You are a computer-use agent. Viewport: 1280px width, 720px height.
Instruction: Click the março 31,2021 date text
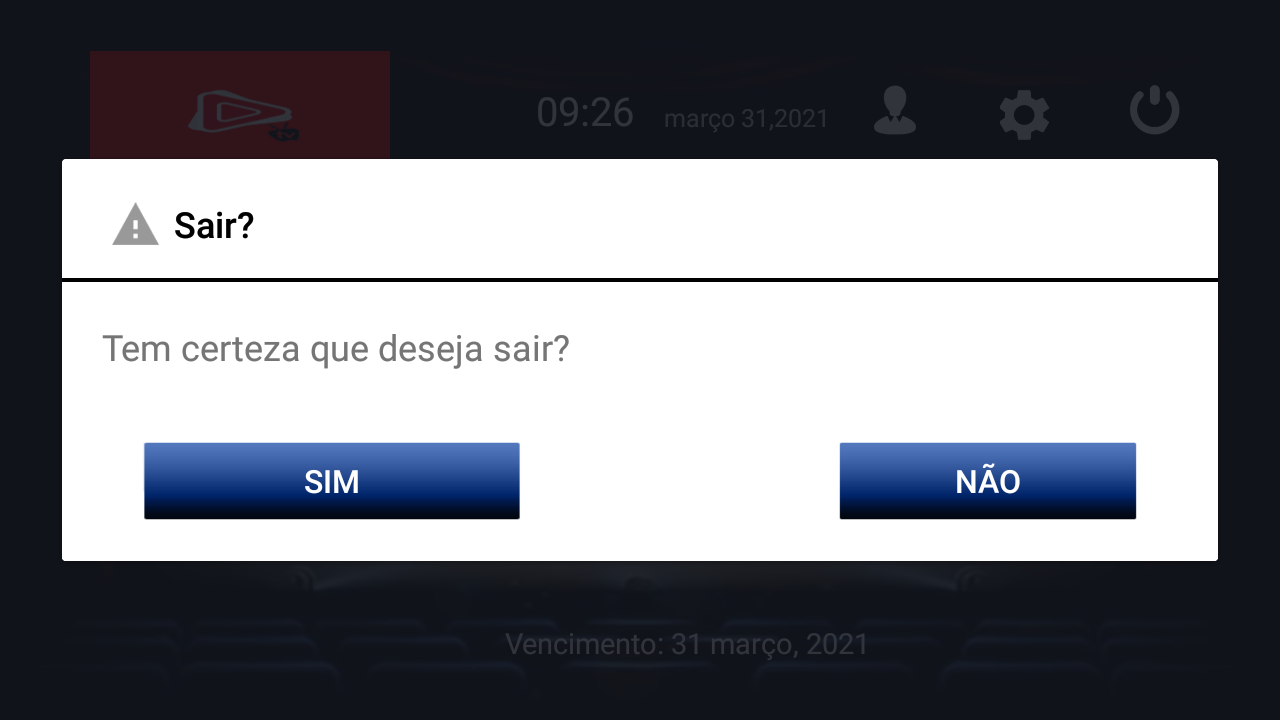pyautogui.click(x=746, y=119)
